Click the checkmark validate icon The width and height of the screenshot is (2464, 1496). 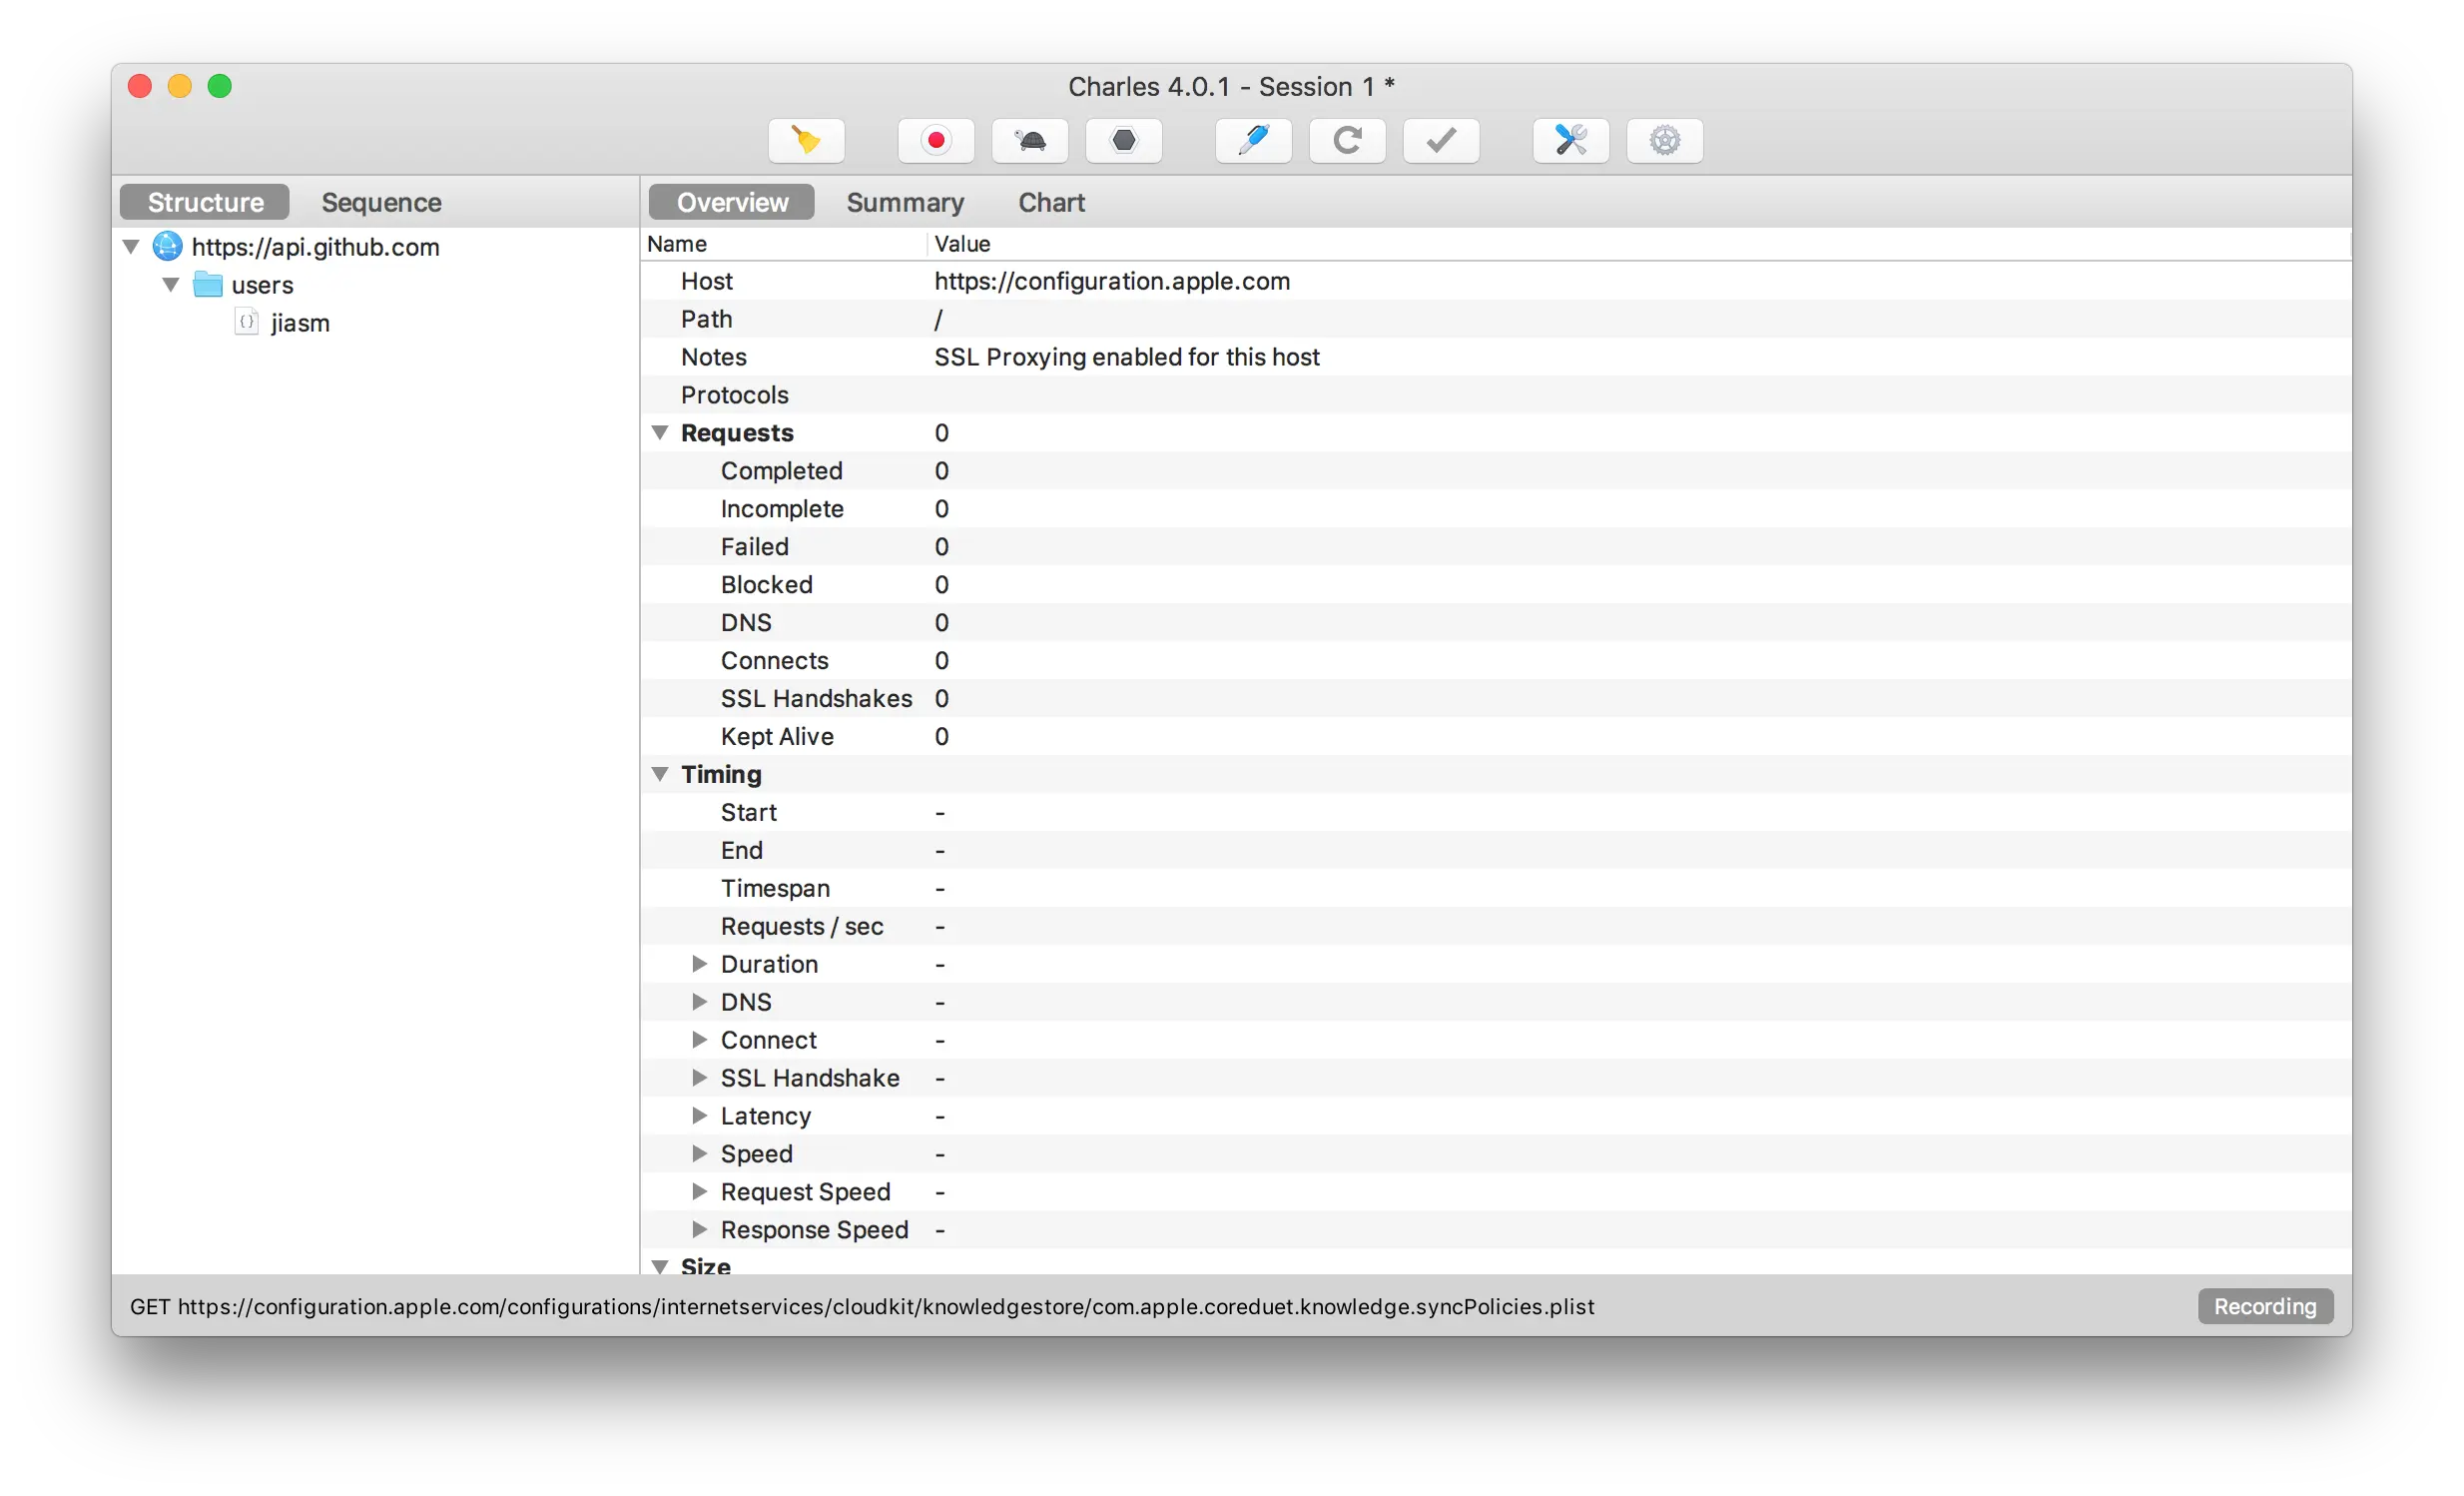[x=1441, y=140]
